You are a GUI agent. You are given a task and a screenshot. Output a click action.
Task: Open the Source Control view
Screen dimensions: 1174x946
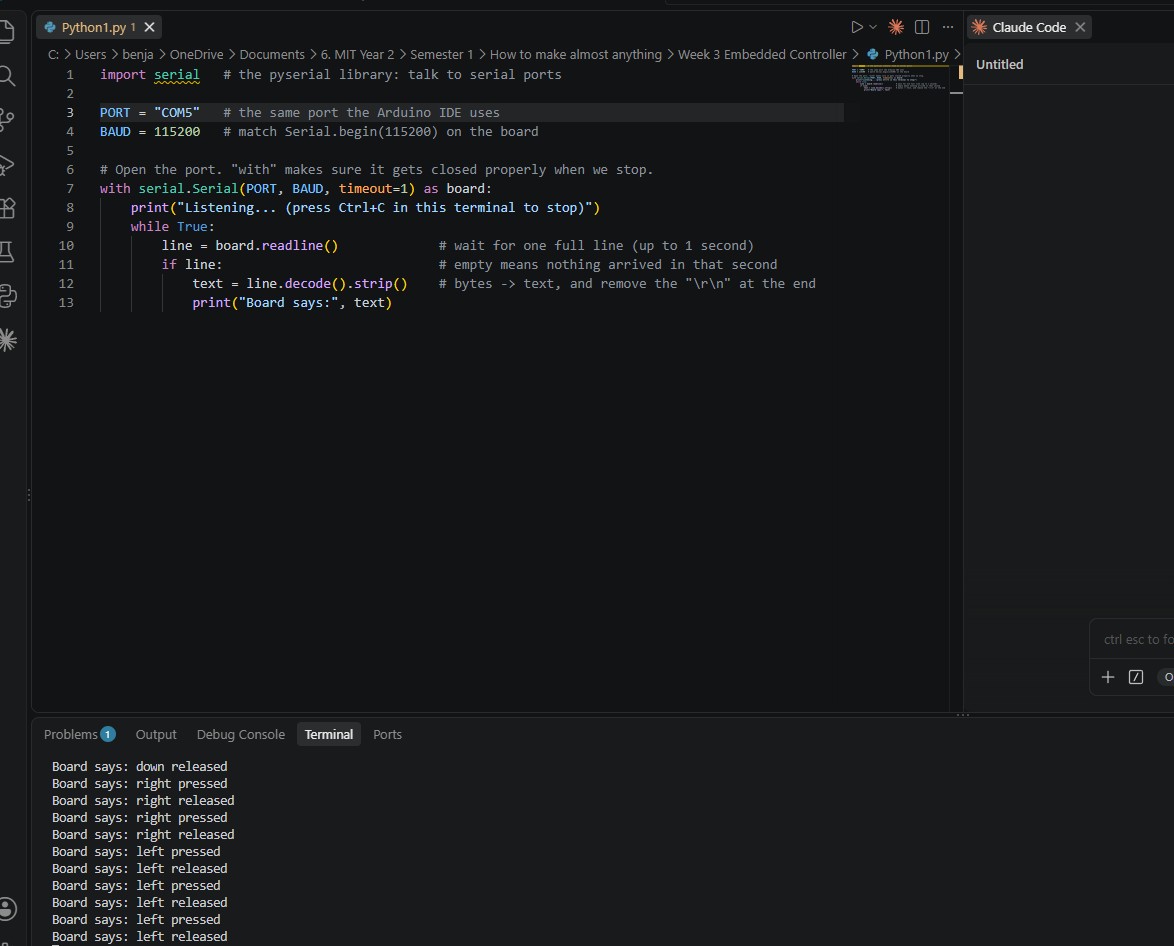pos(6,120)
